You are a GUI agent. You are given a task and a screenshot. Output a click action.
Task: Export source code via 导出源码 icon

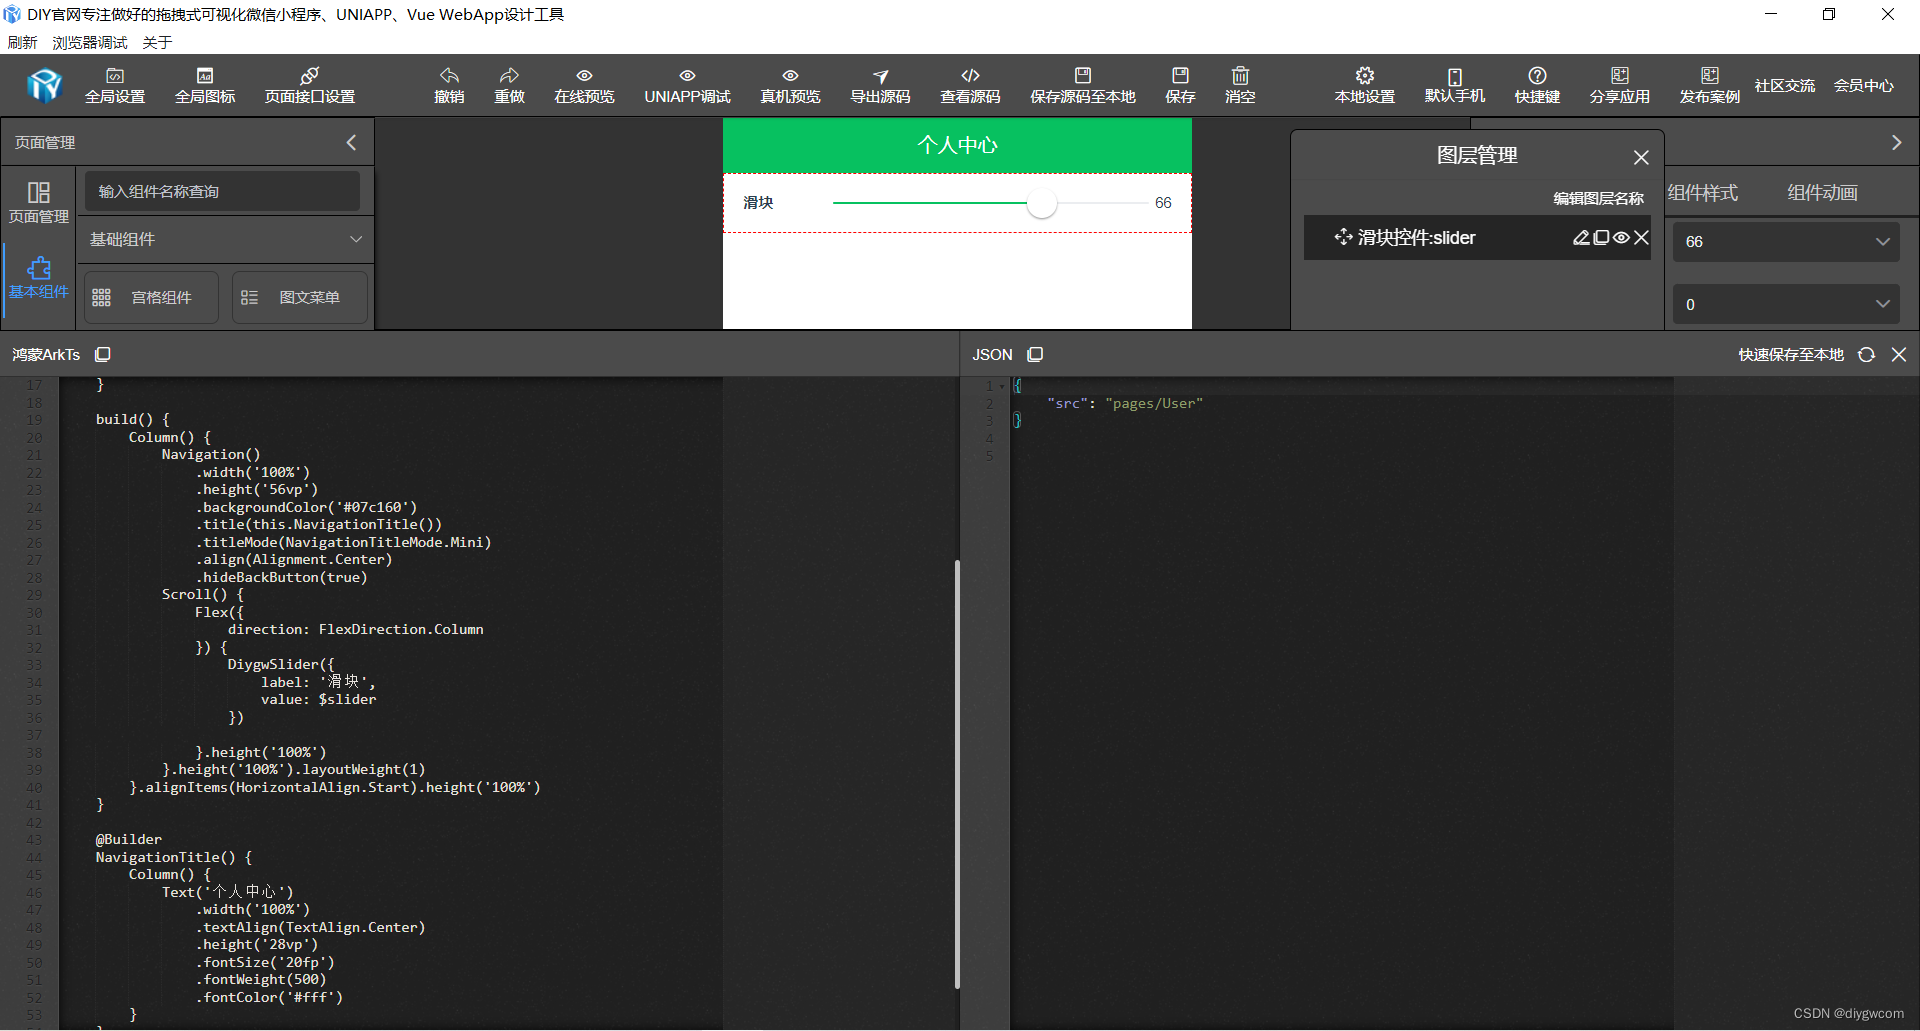(x=880, y=85)
